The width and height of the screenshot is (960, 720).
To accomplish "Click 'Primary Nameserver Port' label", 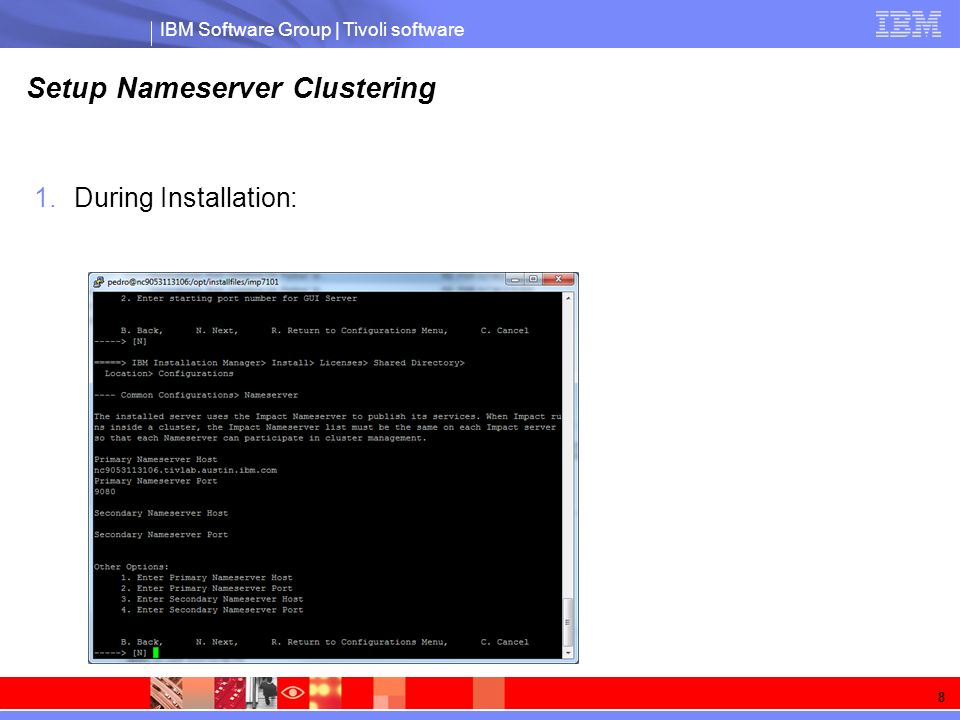I will [156, 481].
